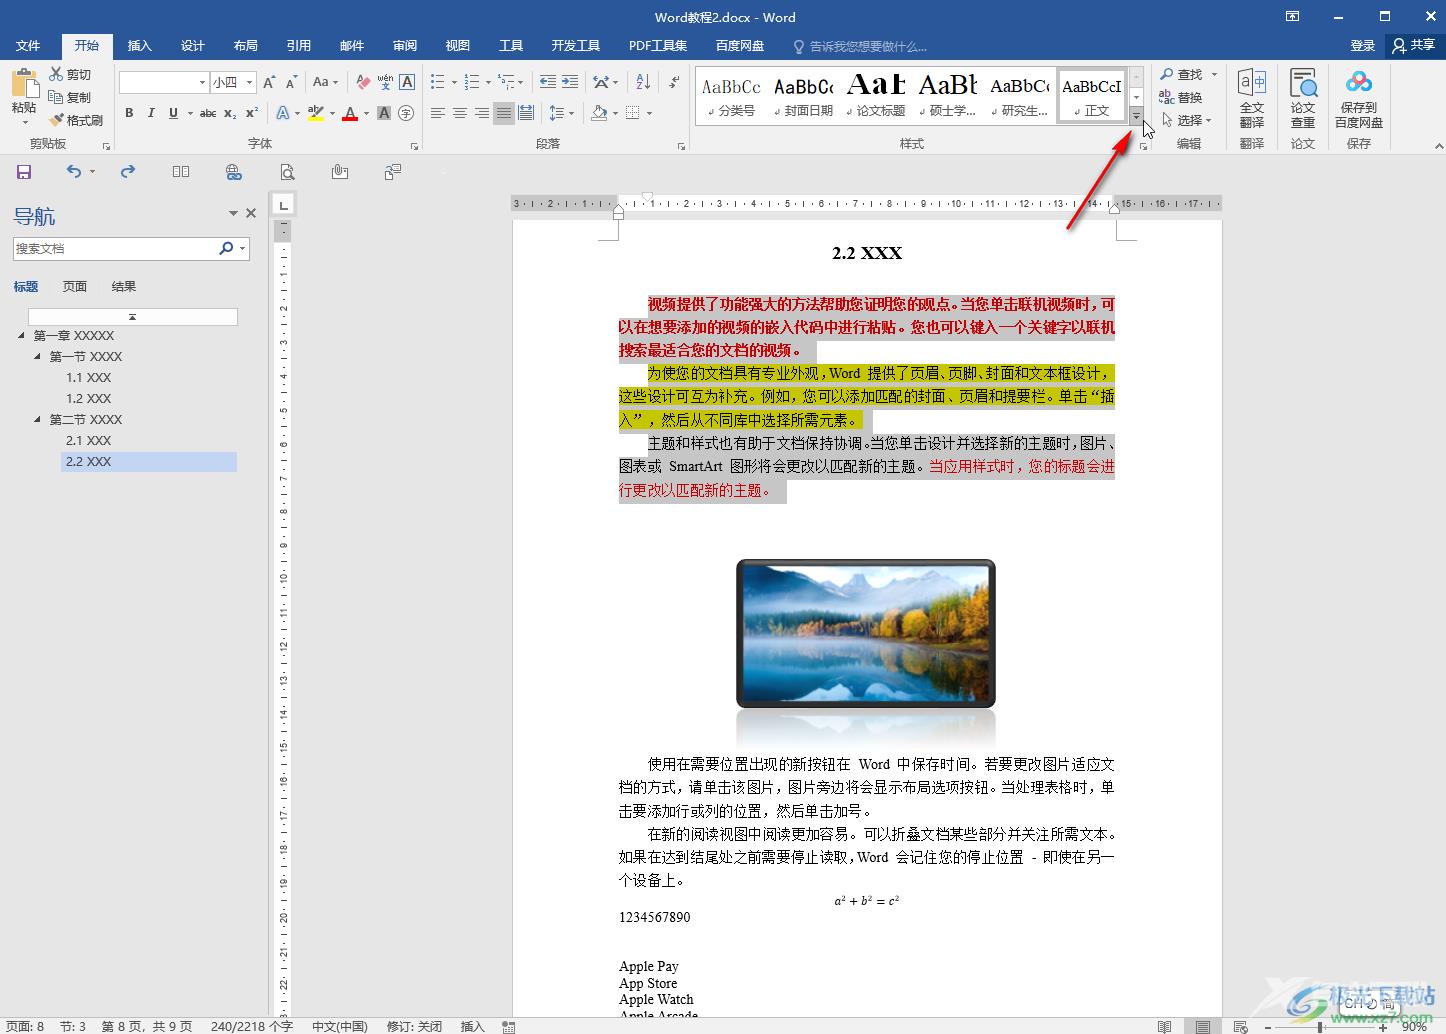The image size is (1446, 1034).
Task: Switch to the 插入 (Insert) tab
Action: pyautogui.click(x=140, y=46)
